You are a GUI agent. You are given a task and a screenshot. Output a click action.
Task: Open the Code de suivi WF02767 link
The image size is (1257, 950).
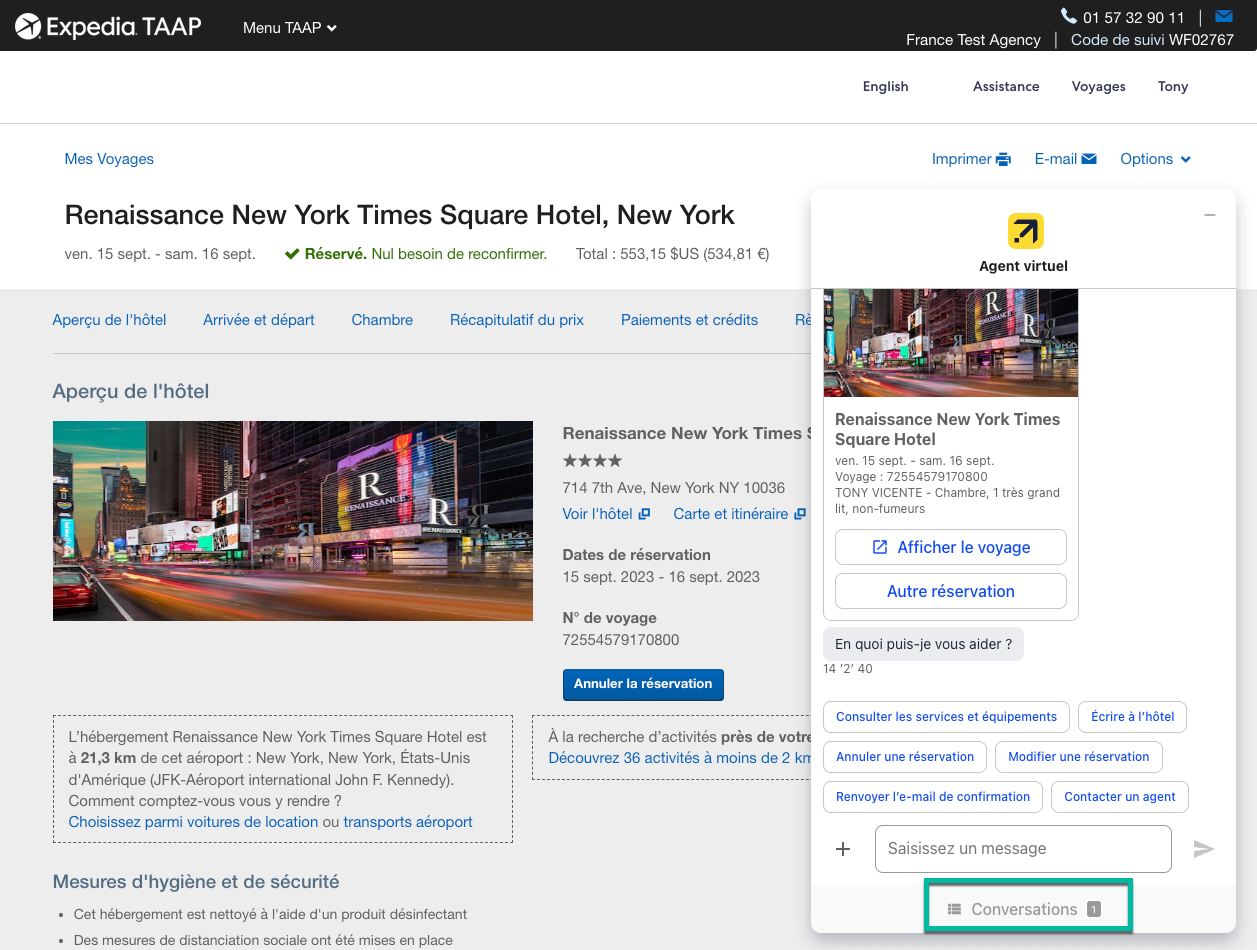[1152, 40]
